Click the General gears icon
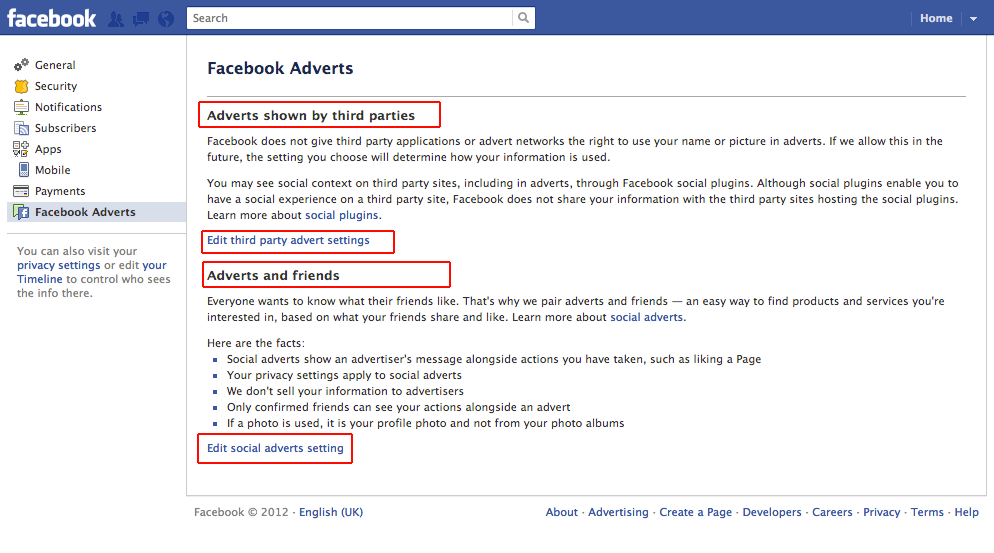Viewport: 994px width, 553px height. 21,65
